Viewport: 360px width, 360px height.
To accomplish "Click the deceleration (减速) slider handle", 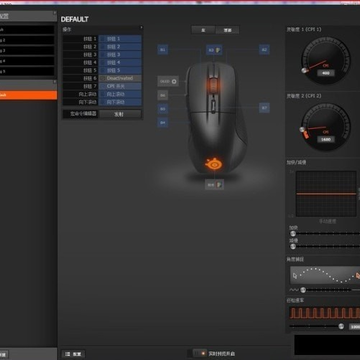I will (293, 246).
